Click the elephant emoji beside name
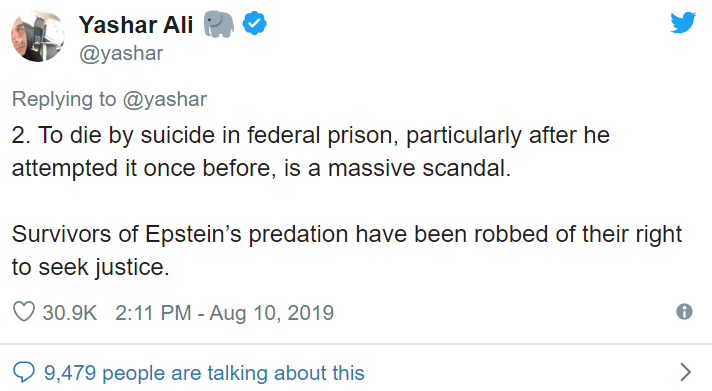This screenshot has height=391, width=712. coord(219,24)
